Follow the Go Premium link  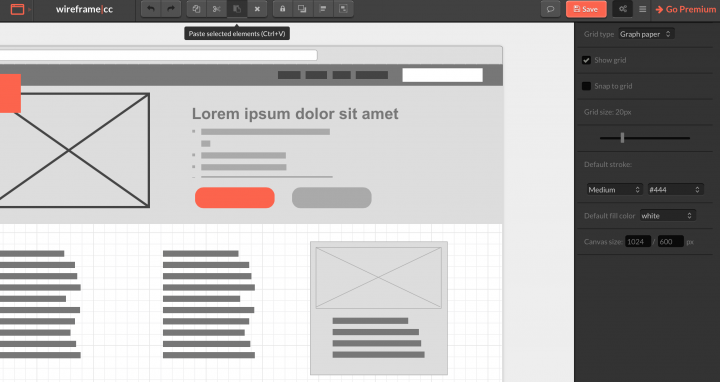(686, 9)
